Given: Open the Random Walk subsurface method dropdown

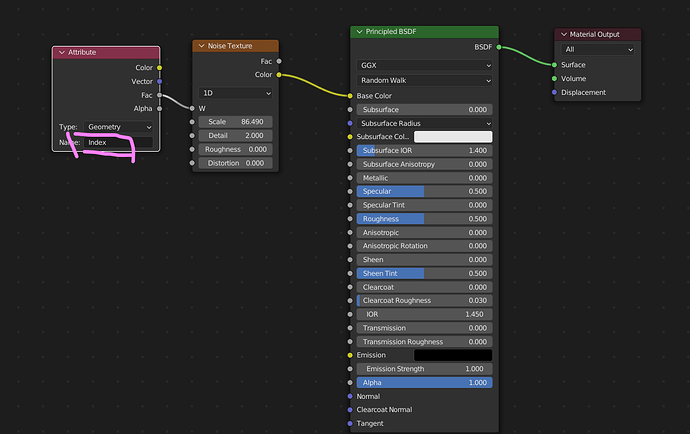Looking at the screenshot, I should click(x=424, y=81).
